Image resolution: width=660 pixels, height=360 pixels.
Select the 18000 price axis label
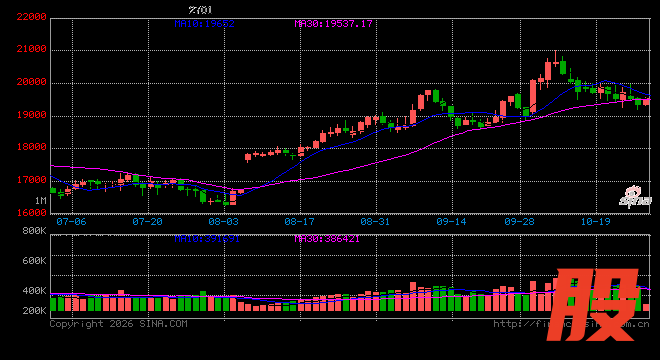pyautogui.click(x=32, y=147)
